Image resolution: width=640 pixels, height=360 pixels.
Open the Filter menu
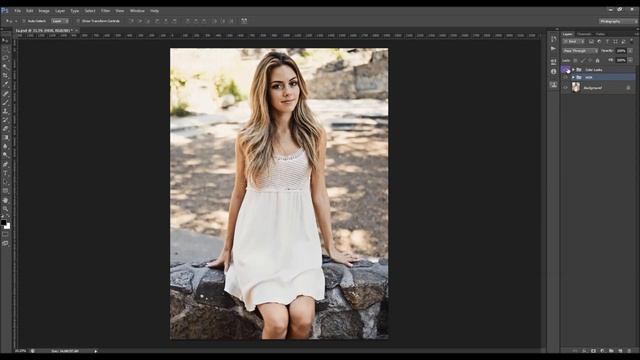[x=105, y=11]
